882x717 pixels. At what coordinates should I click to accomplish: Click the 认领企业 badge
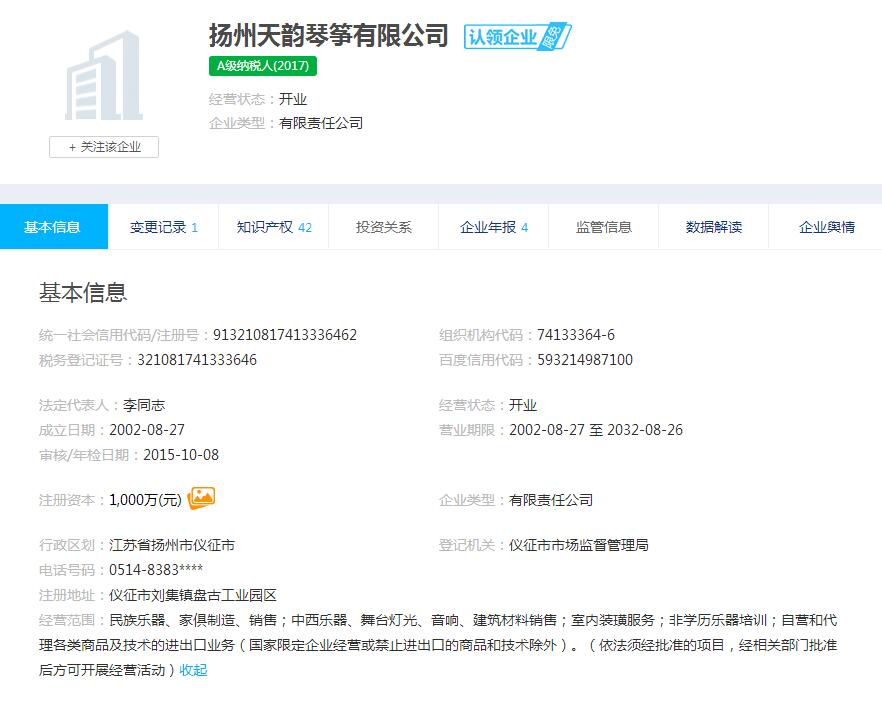tap(518, 37)
